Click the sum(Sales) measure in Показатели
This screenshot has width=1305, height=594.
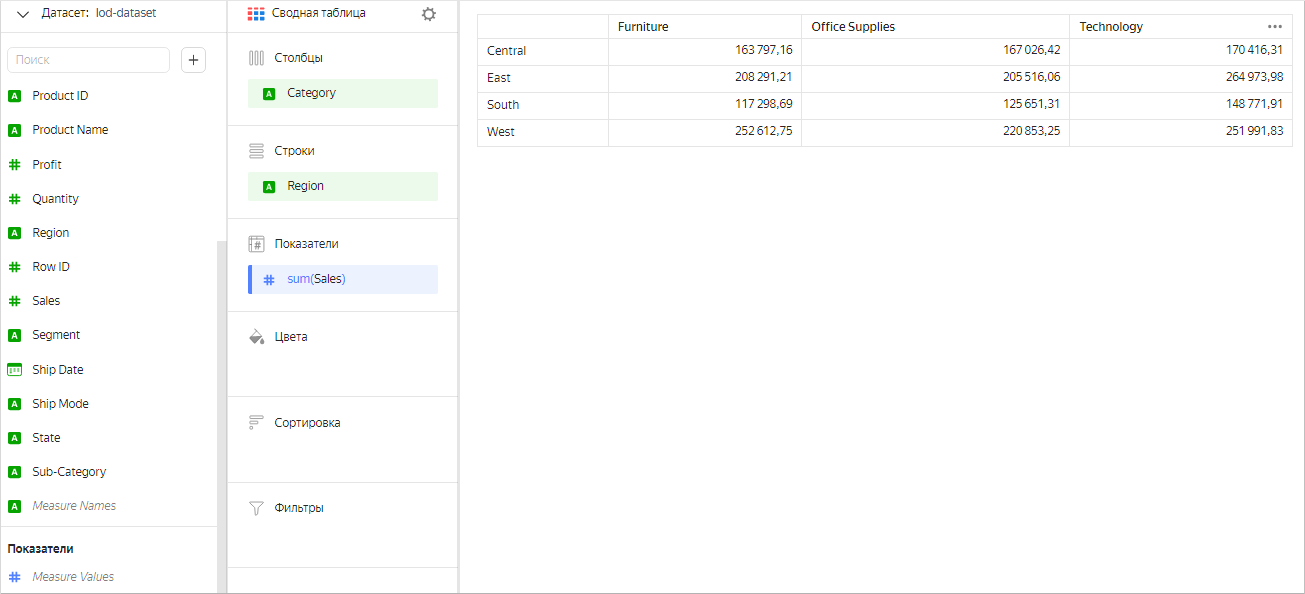coord(342,279)
